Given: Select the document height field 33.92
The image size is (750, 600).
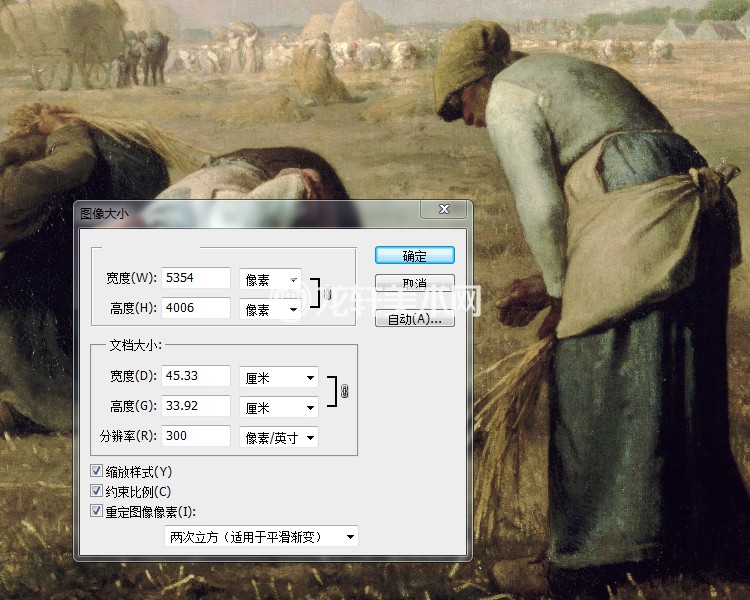Looking at the screenshot, I should click(x=195, y=407).
